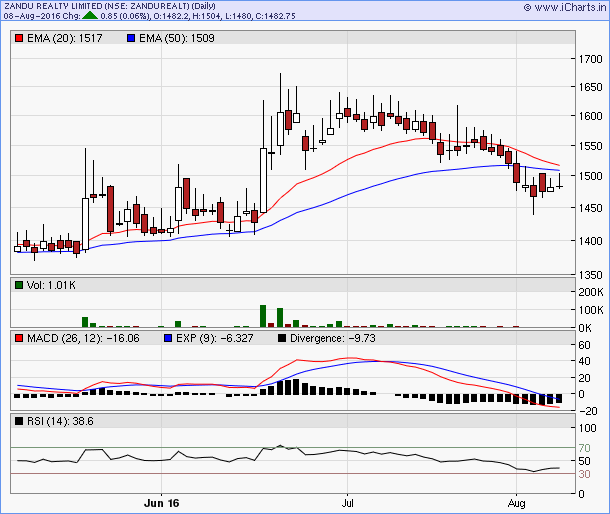This screenshot has width=610, height=514.
Task: Click the 100K volume axis label
Action: [x=591, y=310]
